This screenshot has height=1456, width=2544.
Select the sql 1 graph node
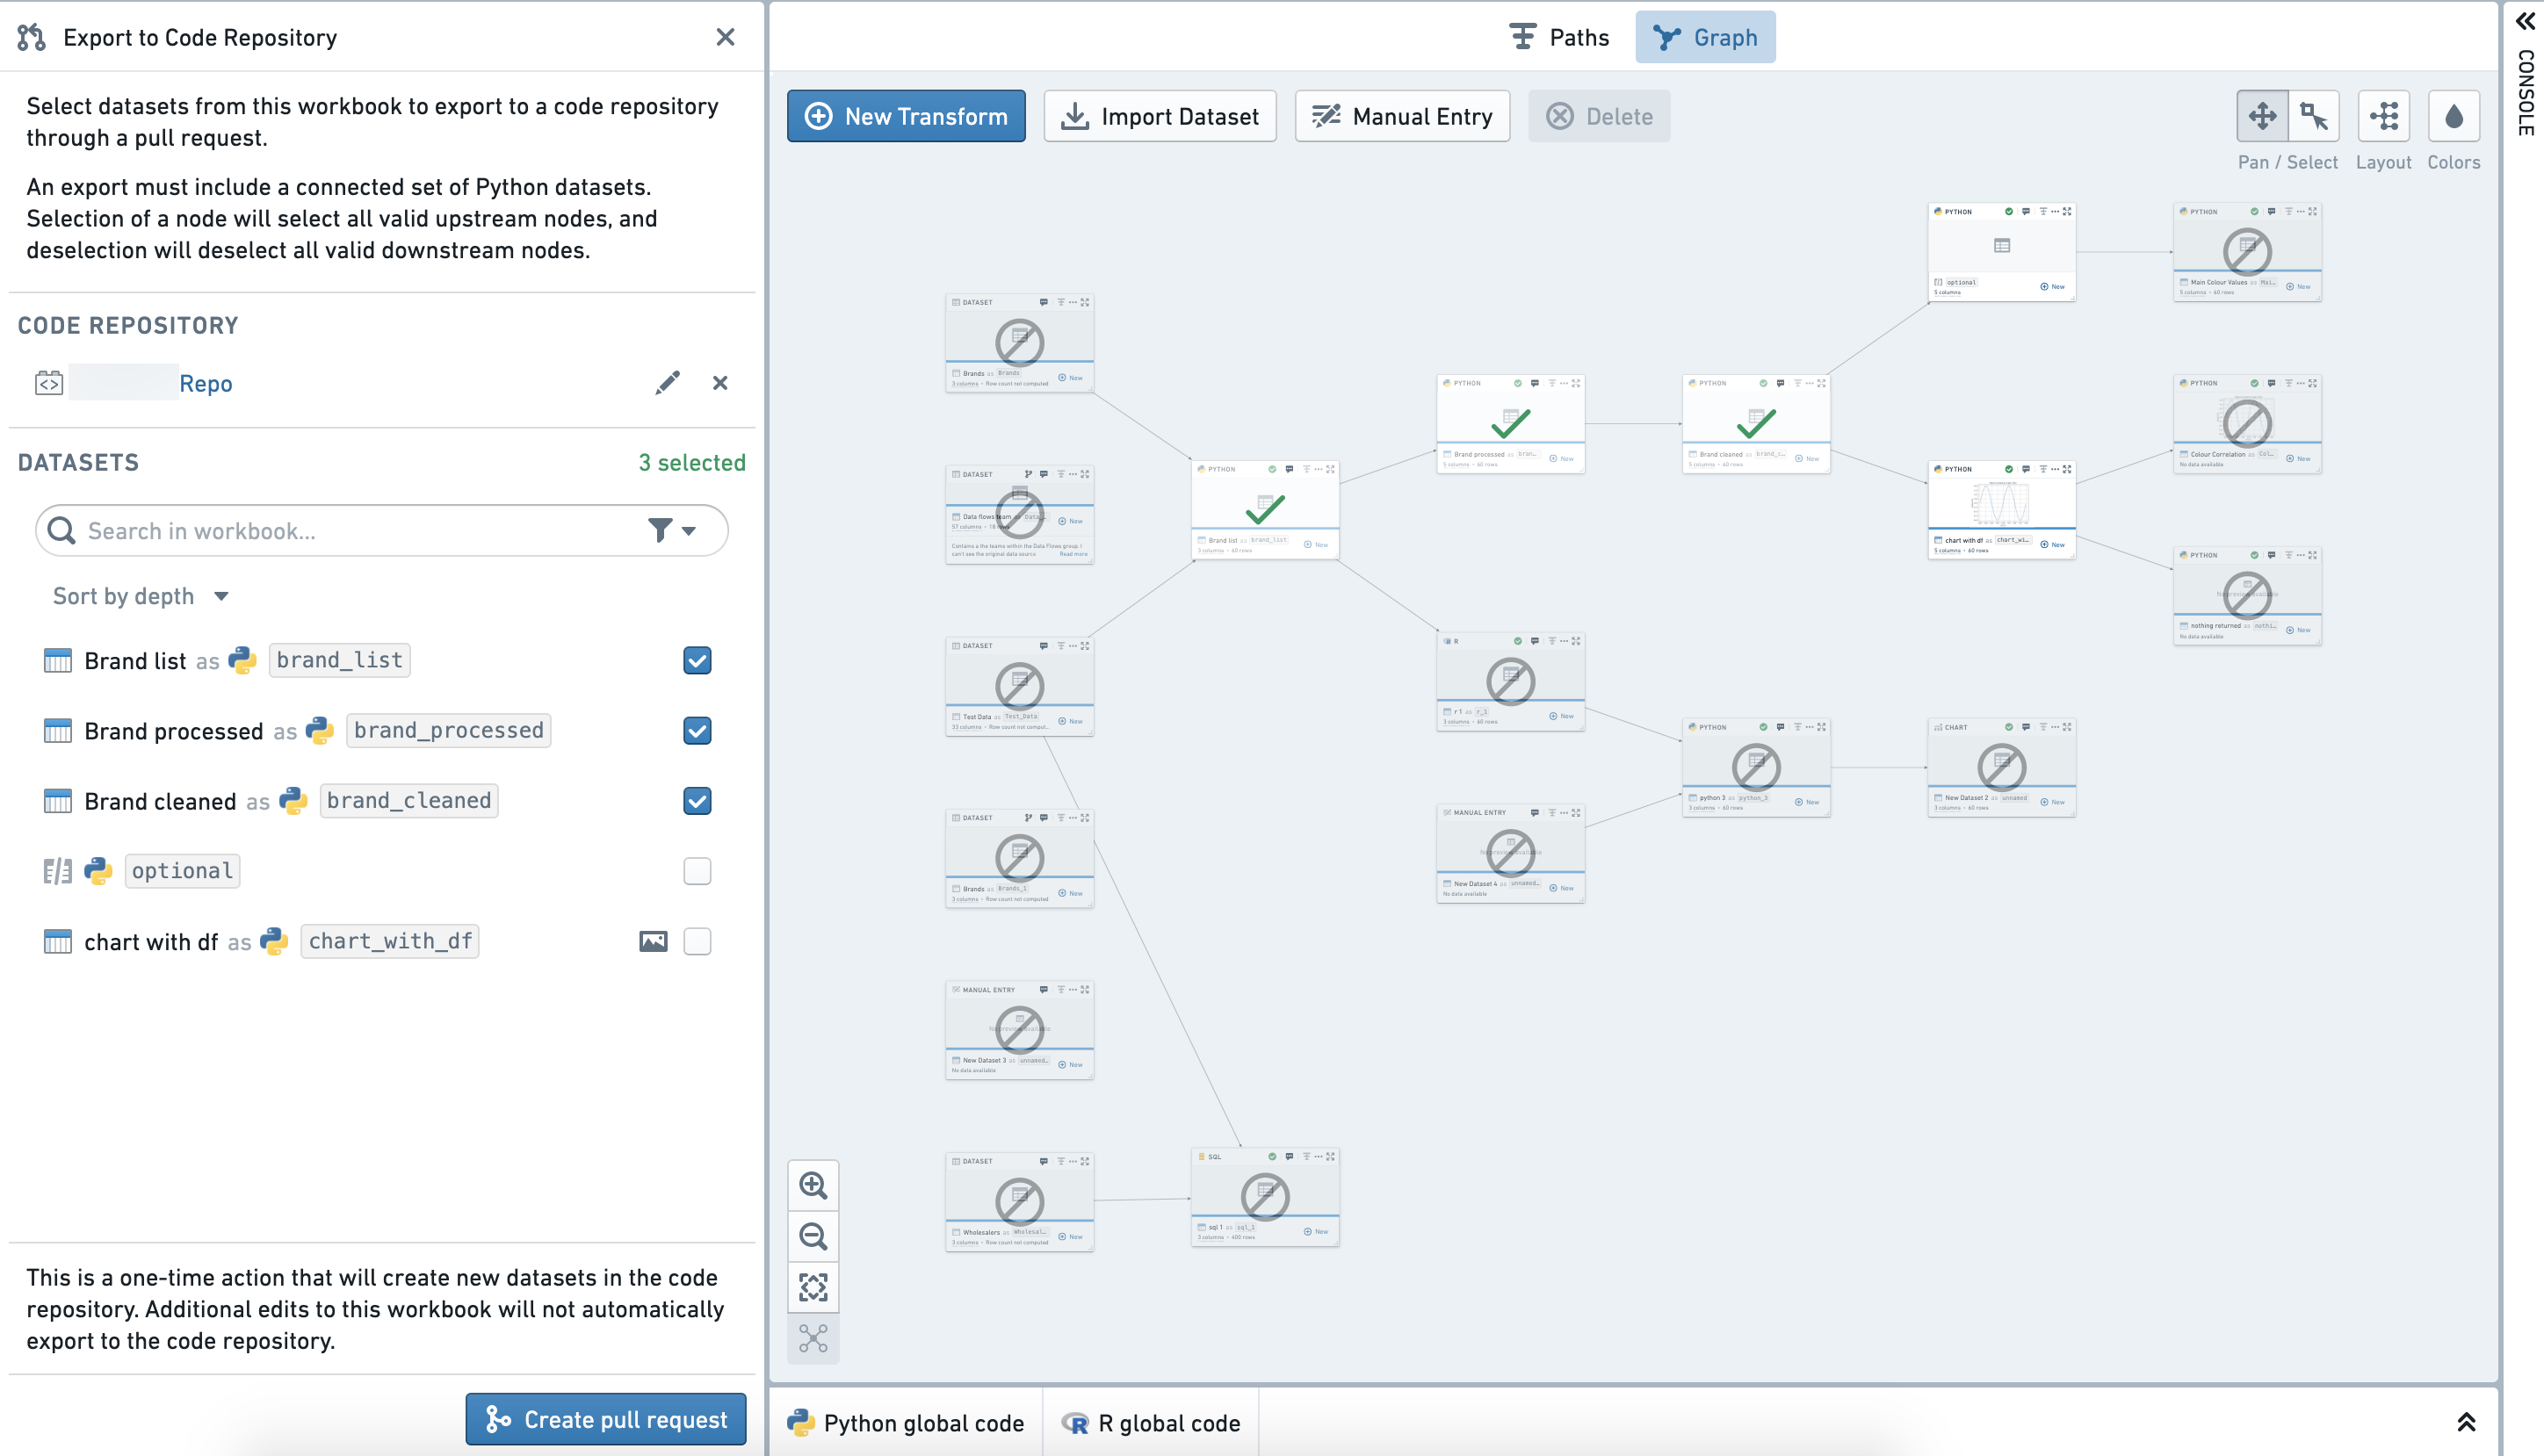coord(1265,1197)
